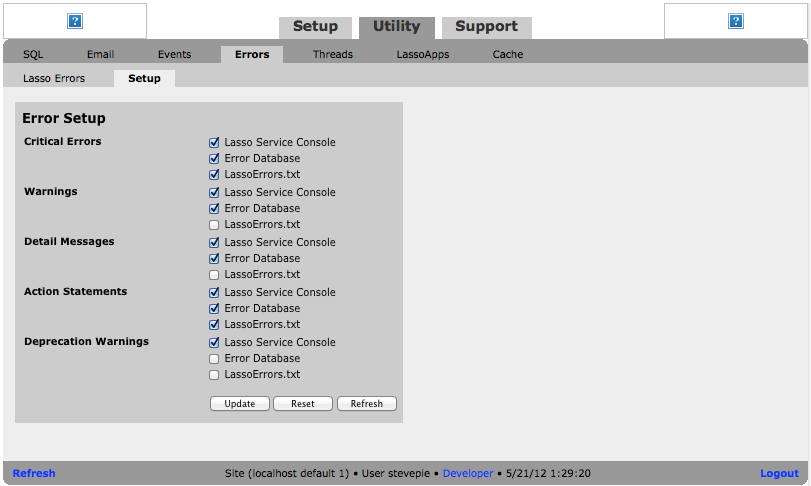Click the Reset button
The width and height of the screenshot is (811, 486).
pos(302,404)
